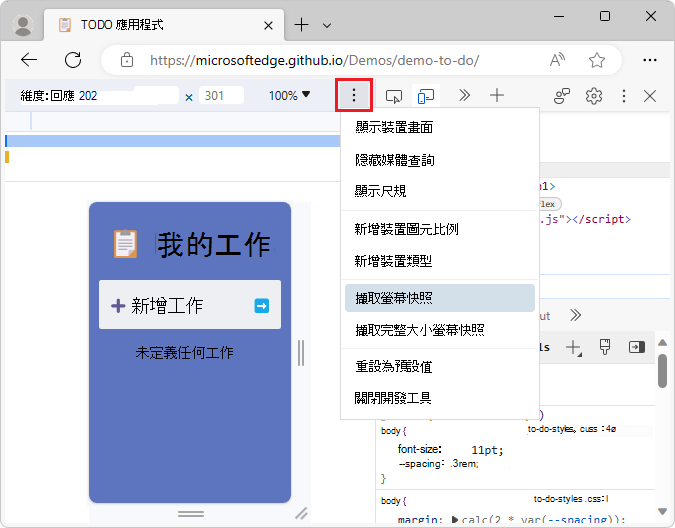Open Customize and control DevTools dots menu
This screenshot has height=528, width=675.
(x=624, y=96)
